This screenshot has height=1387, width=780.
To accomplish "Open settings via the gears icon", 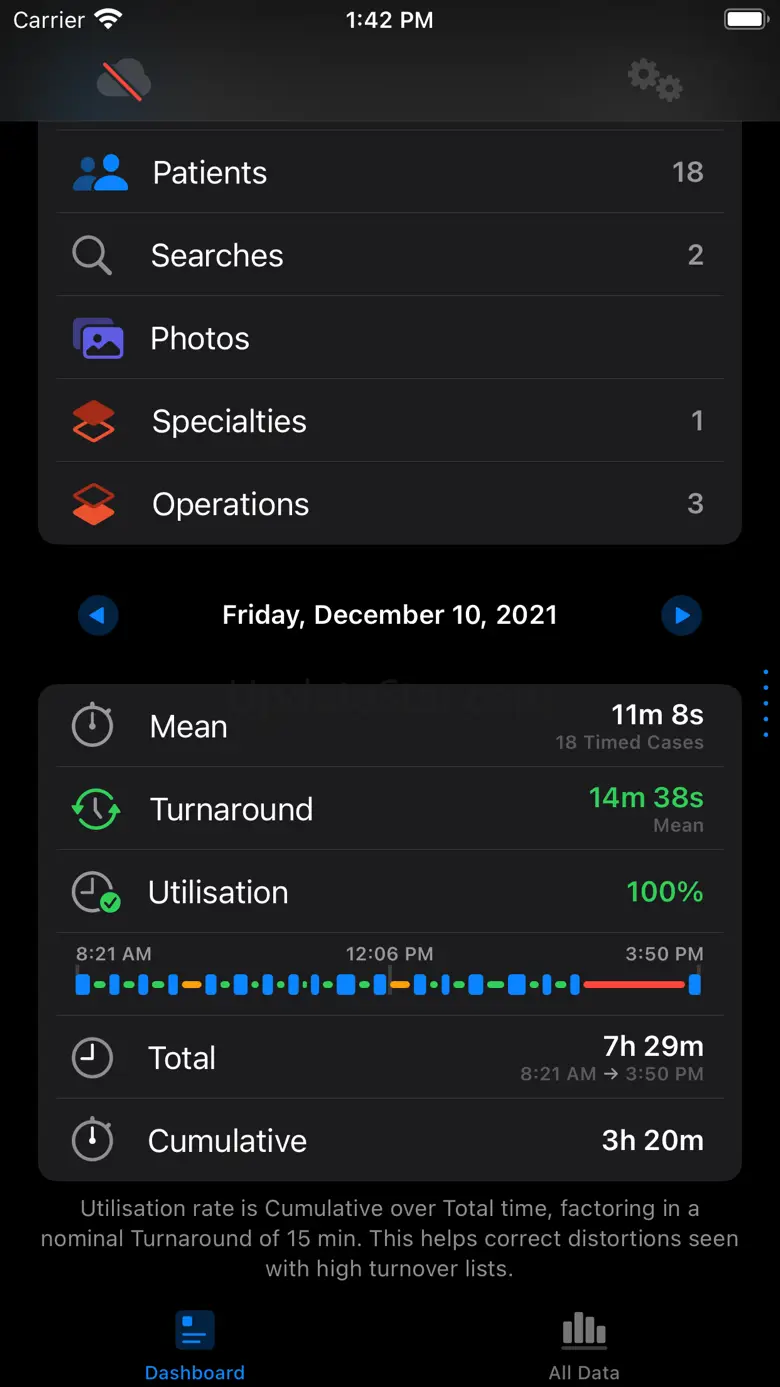I will coord(655,79).
